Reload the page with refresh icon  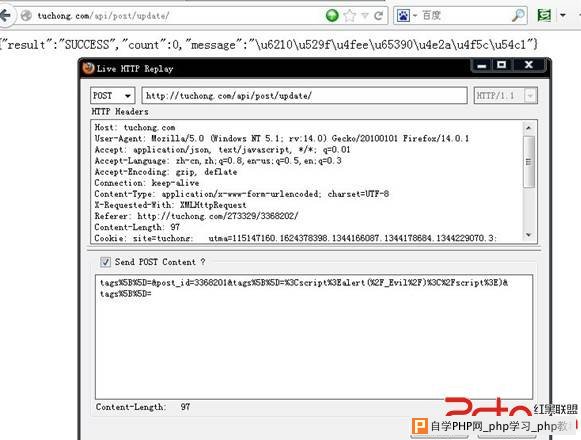coord(378,16)
